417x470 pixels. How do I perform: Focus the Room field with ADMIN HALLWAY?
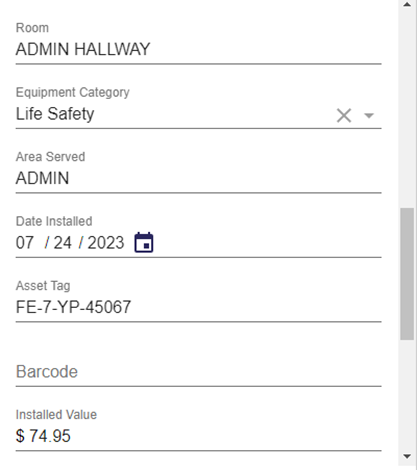[198, 49]
